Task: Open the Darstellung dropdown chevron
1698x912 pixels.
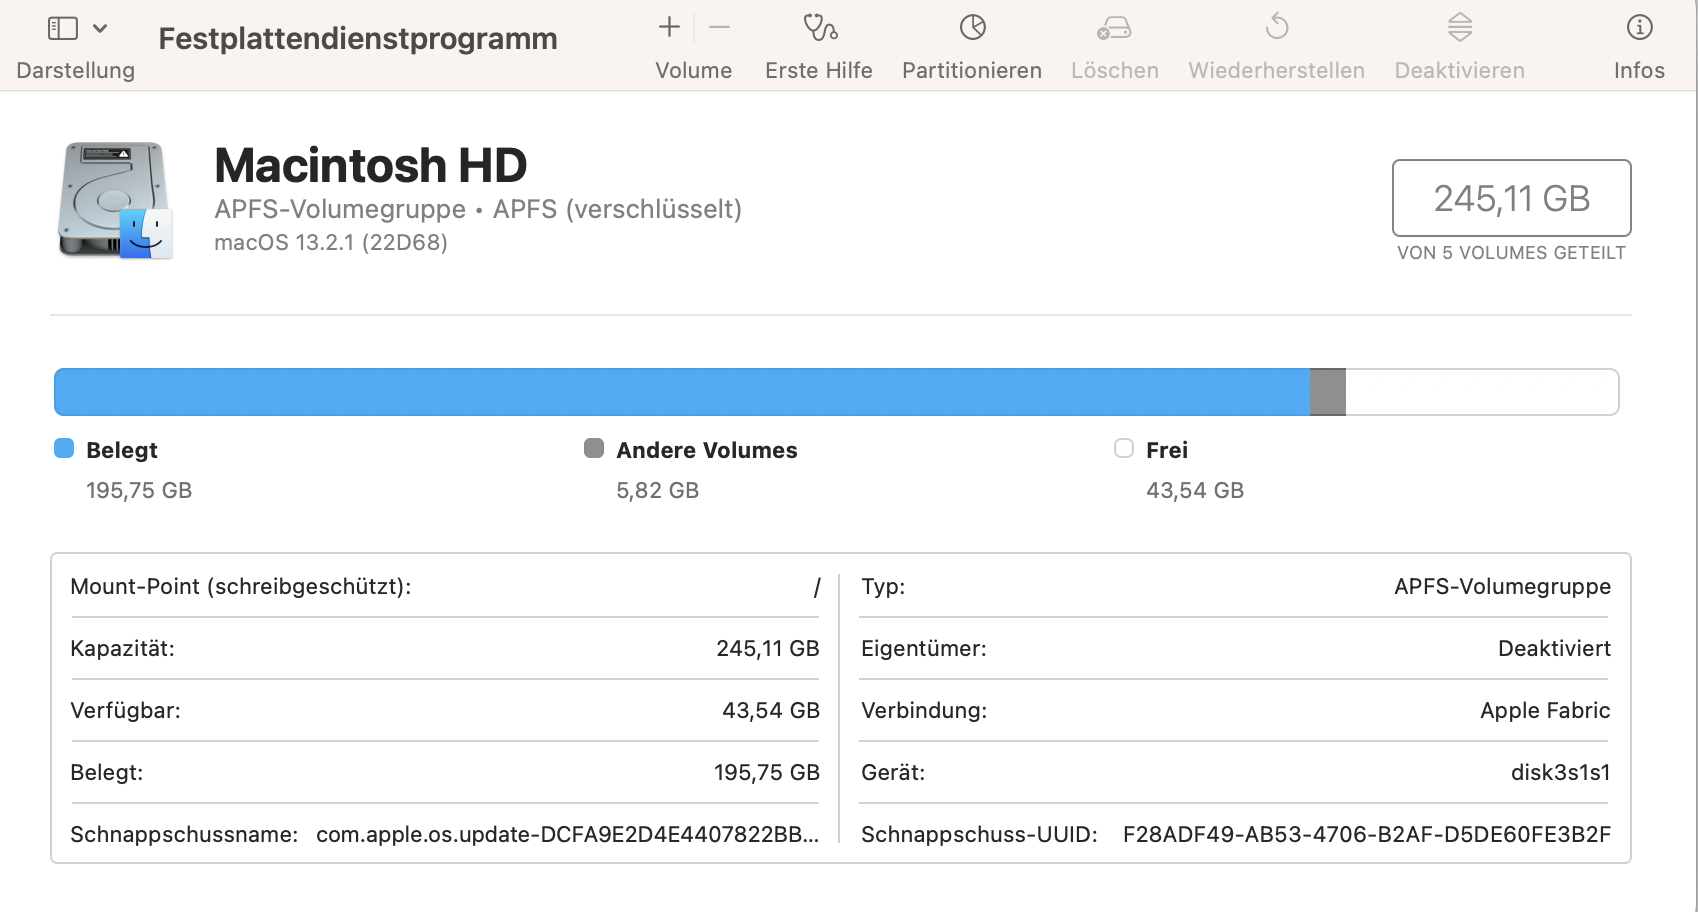Action: [x=100, y=28]
